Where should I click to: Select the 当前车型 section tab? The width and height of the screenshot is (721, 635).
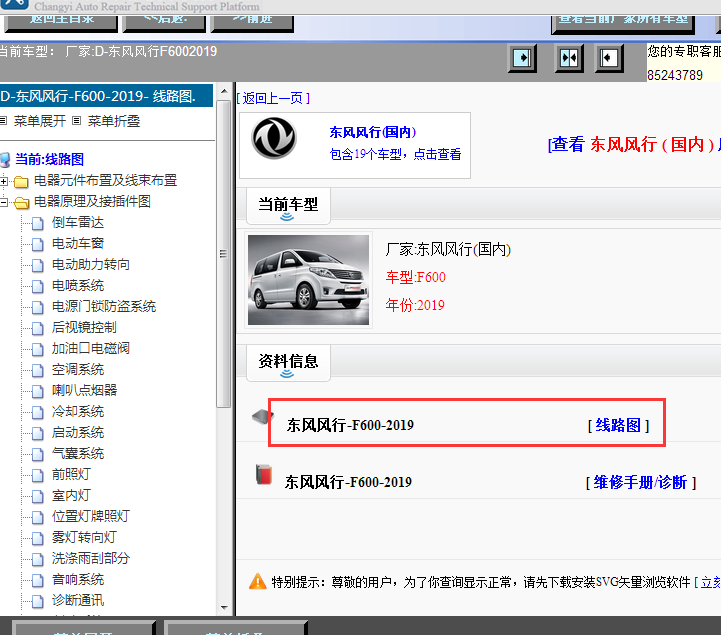tap(288, 206)
